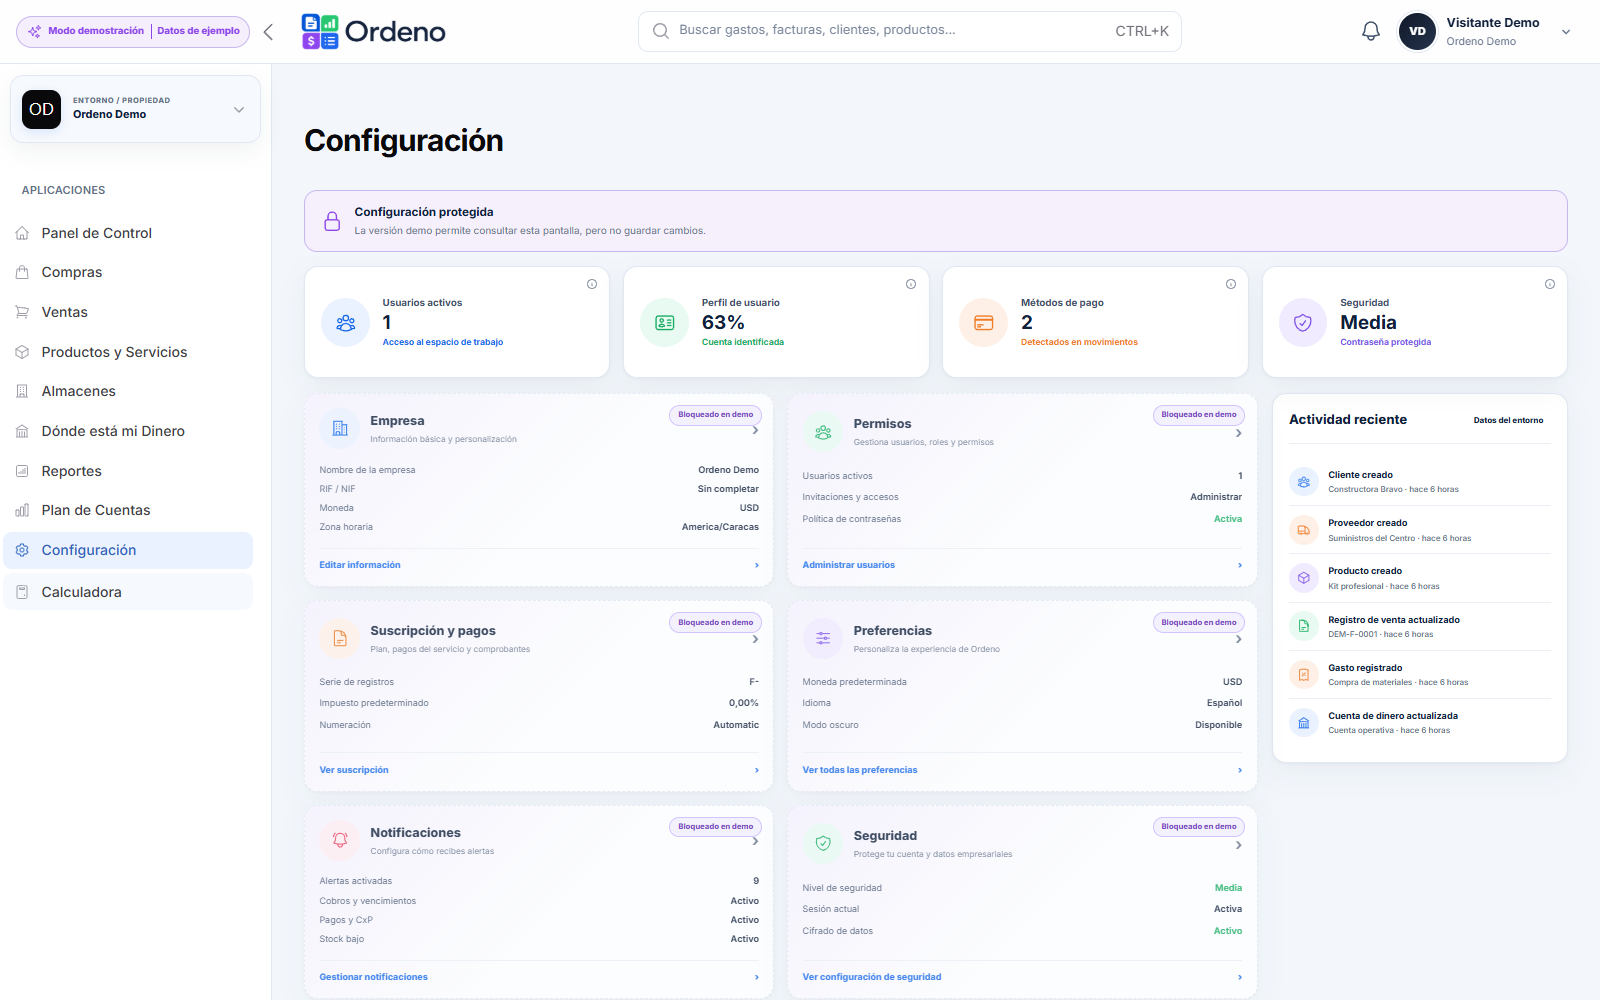The width and height of the screenshot is (1600, 1000).
Task: Click the OD environment logo badge
Action: (x=42, y=109)
